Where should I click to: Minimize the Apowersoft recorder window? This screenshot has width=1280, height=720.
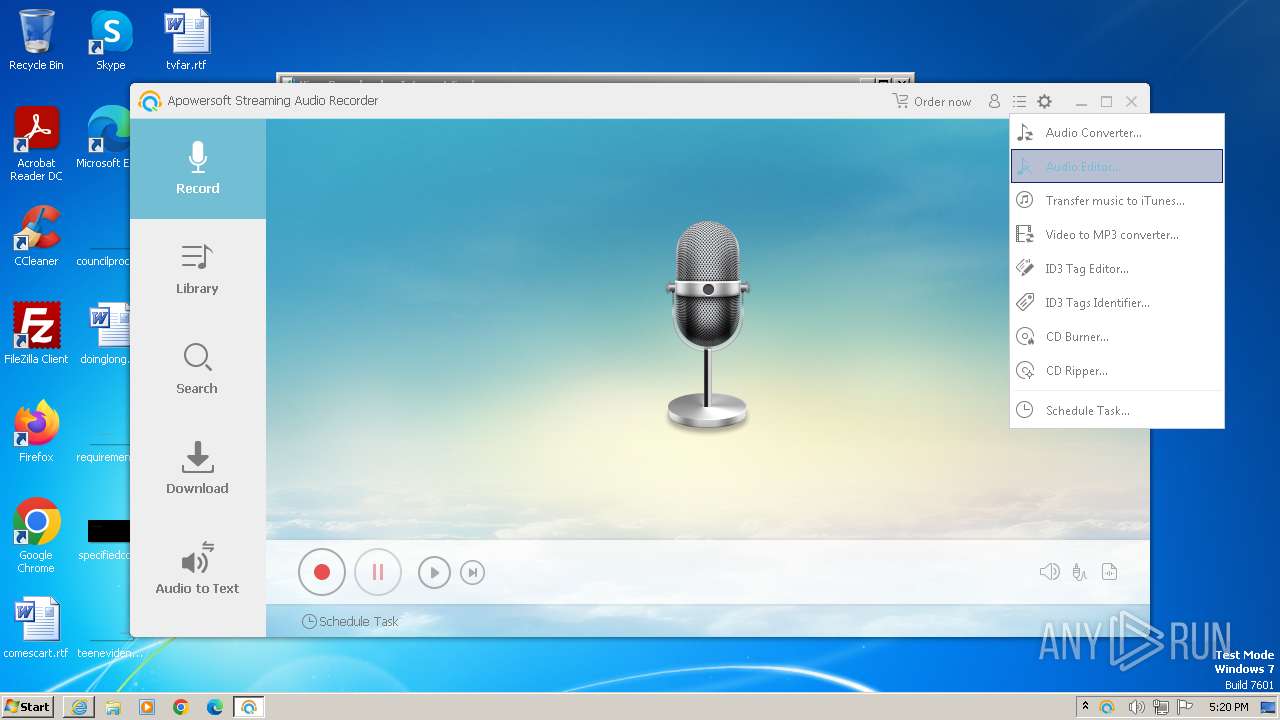point(1081,102)
